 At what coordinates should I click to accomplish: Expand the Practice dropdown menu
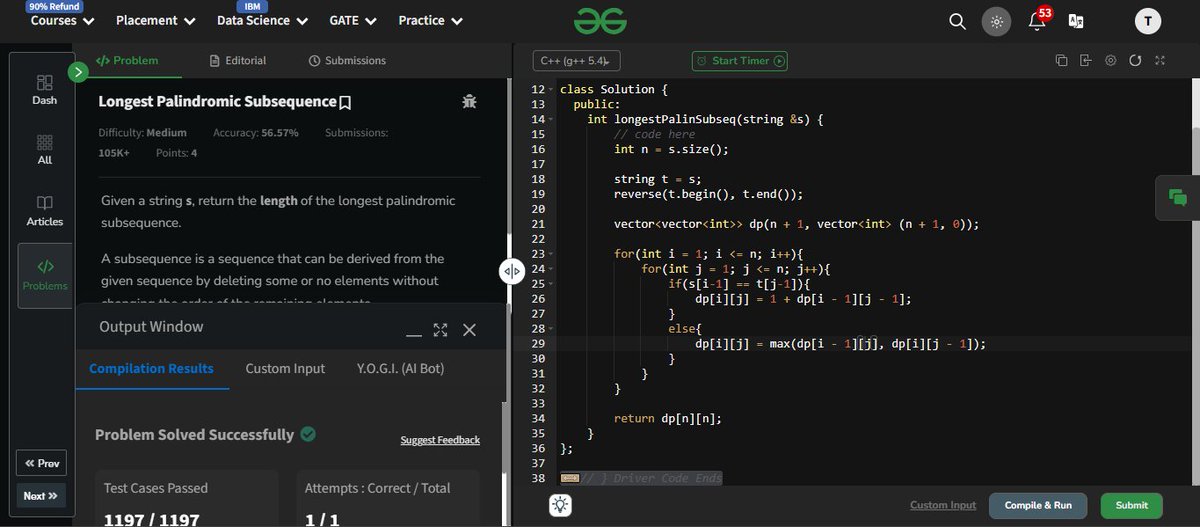431,20
